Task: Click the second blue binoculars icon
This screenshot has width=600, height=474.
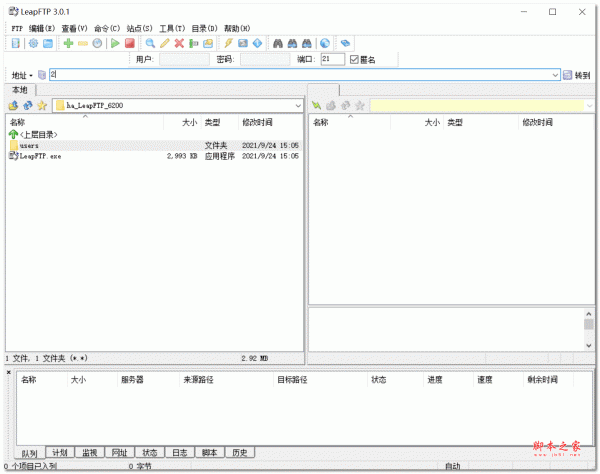Action: click(292, 43)
